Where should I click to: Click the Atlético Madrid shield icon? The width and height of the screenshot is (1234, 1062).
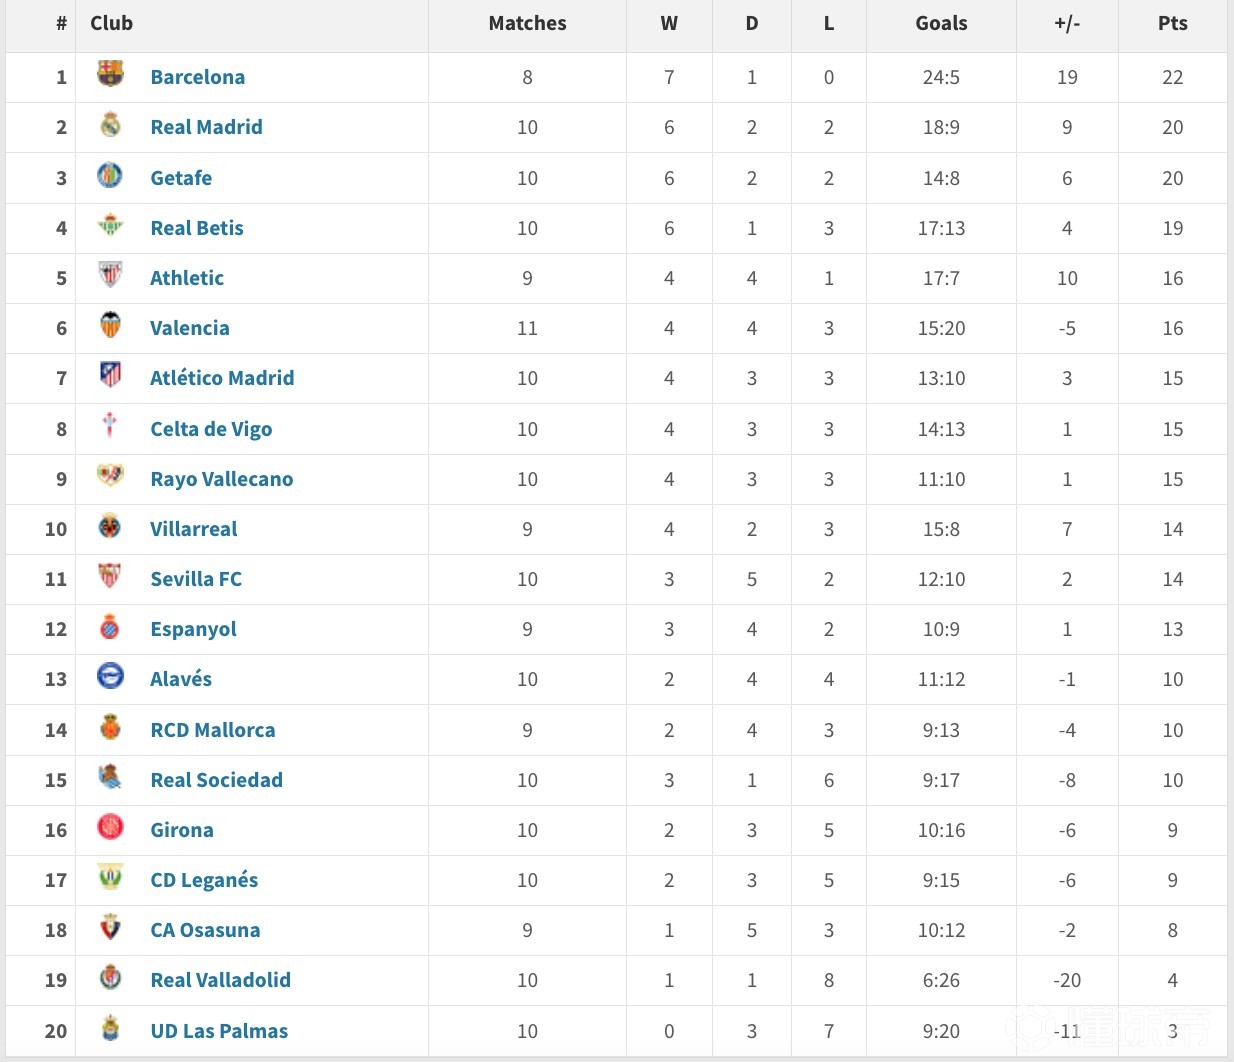110,375
